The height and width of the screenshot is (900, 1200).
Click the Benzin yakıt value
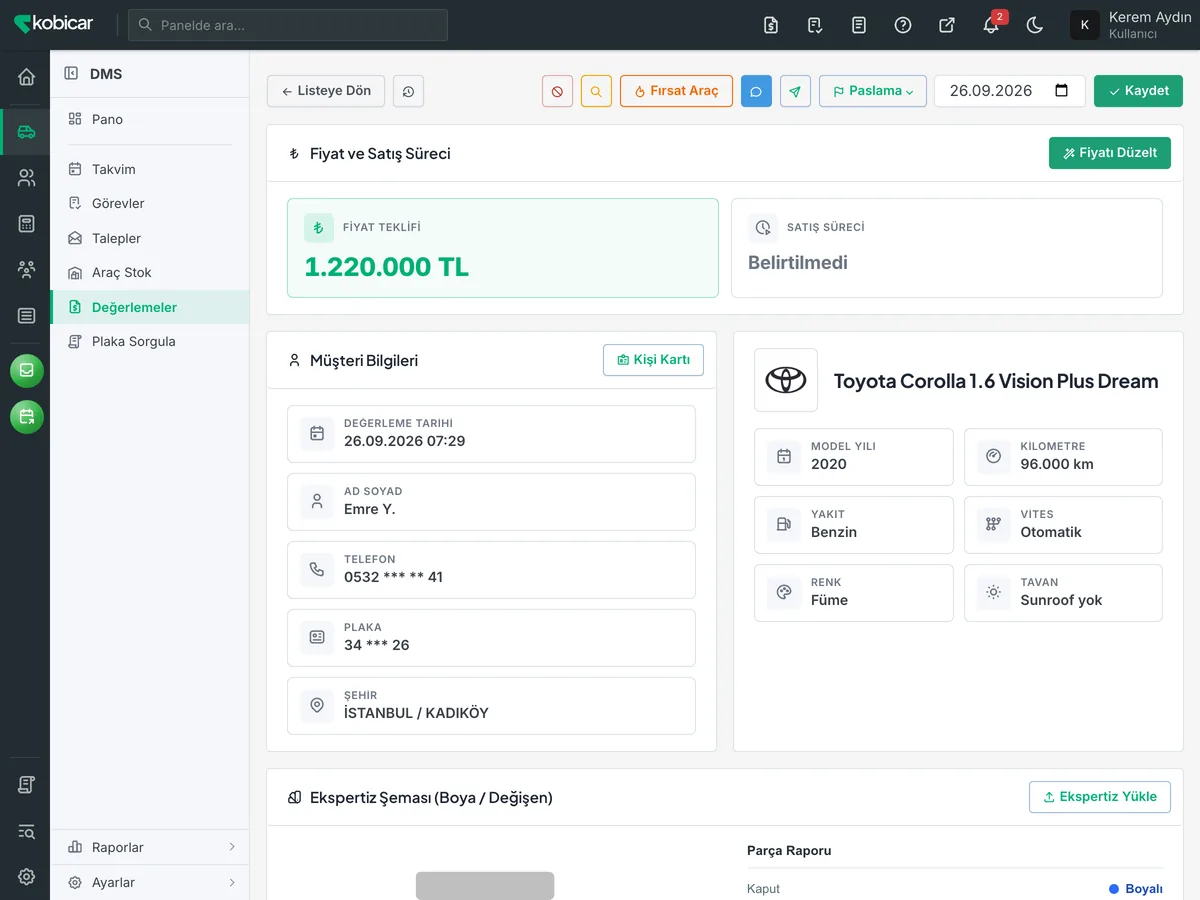point(834,532)
